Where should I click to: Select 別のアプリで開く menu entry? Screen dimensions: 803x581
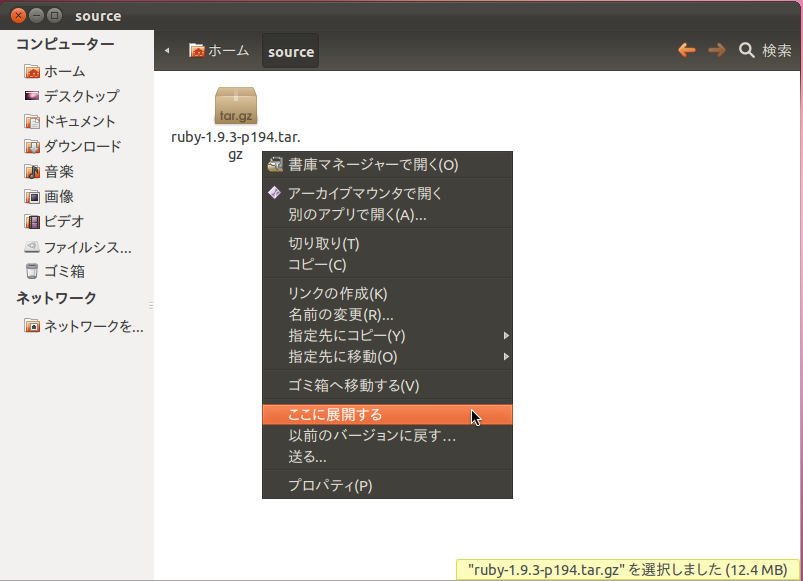[x=387, y=214]
